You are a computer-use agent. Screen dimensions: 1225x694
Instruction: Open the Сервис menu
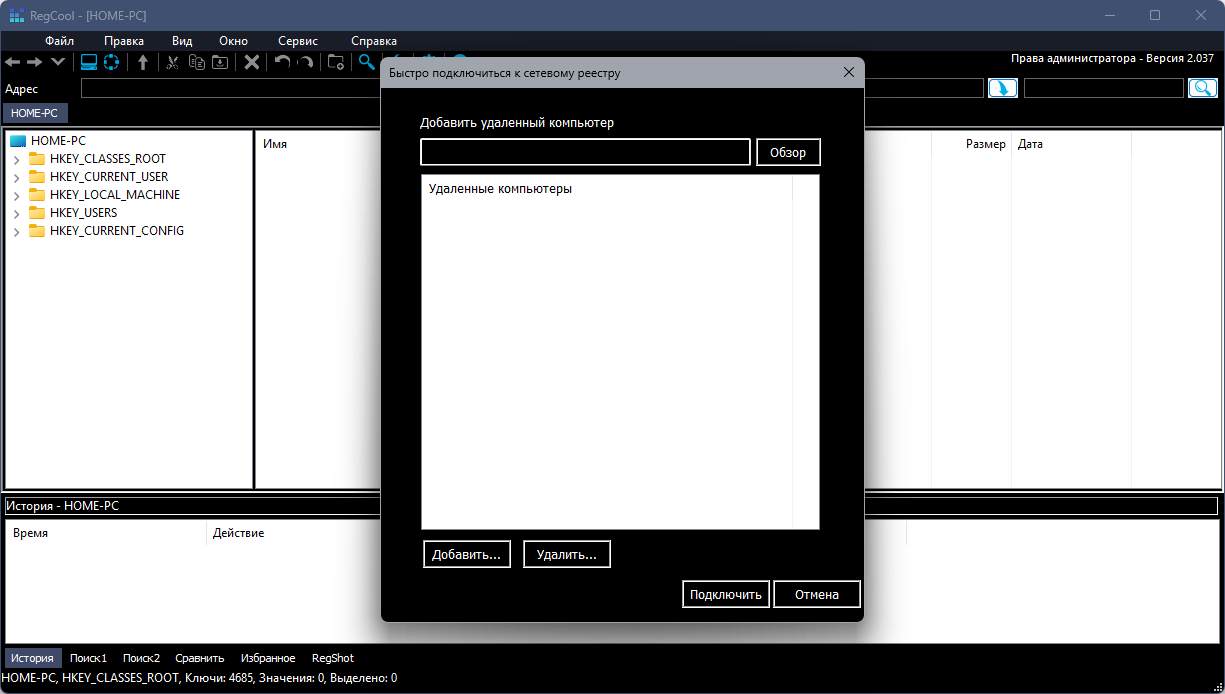[298, 41]
